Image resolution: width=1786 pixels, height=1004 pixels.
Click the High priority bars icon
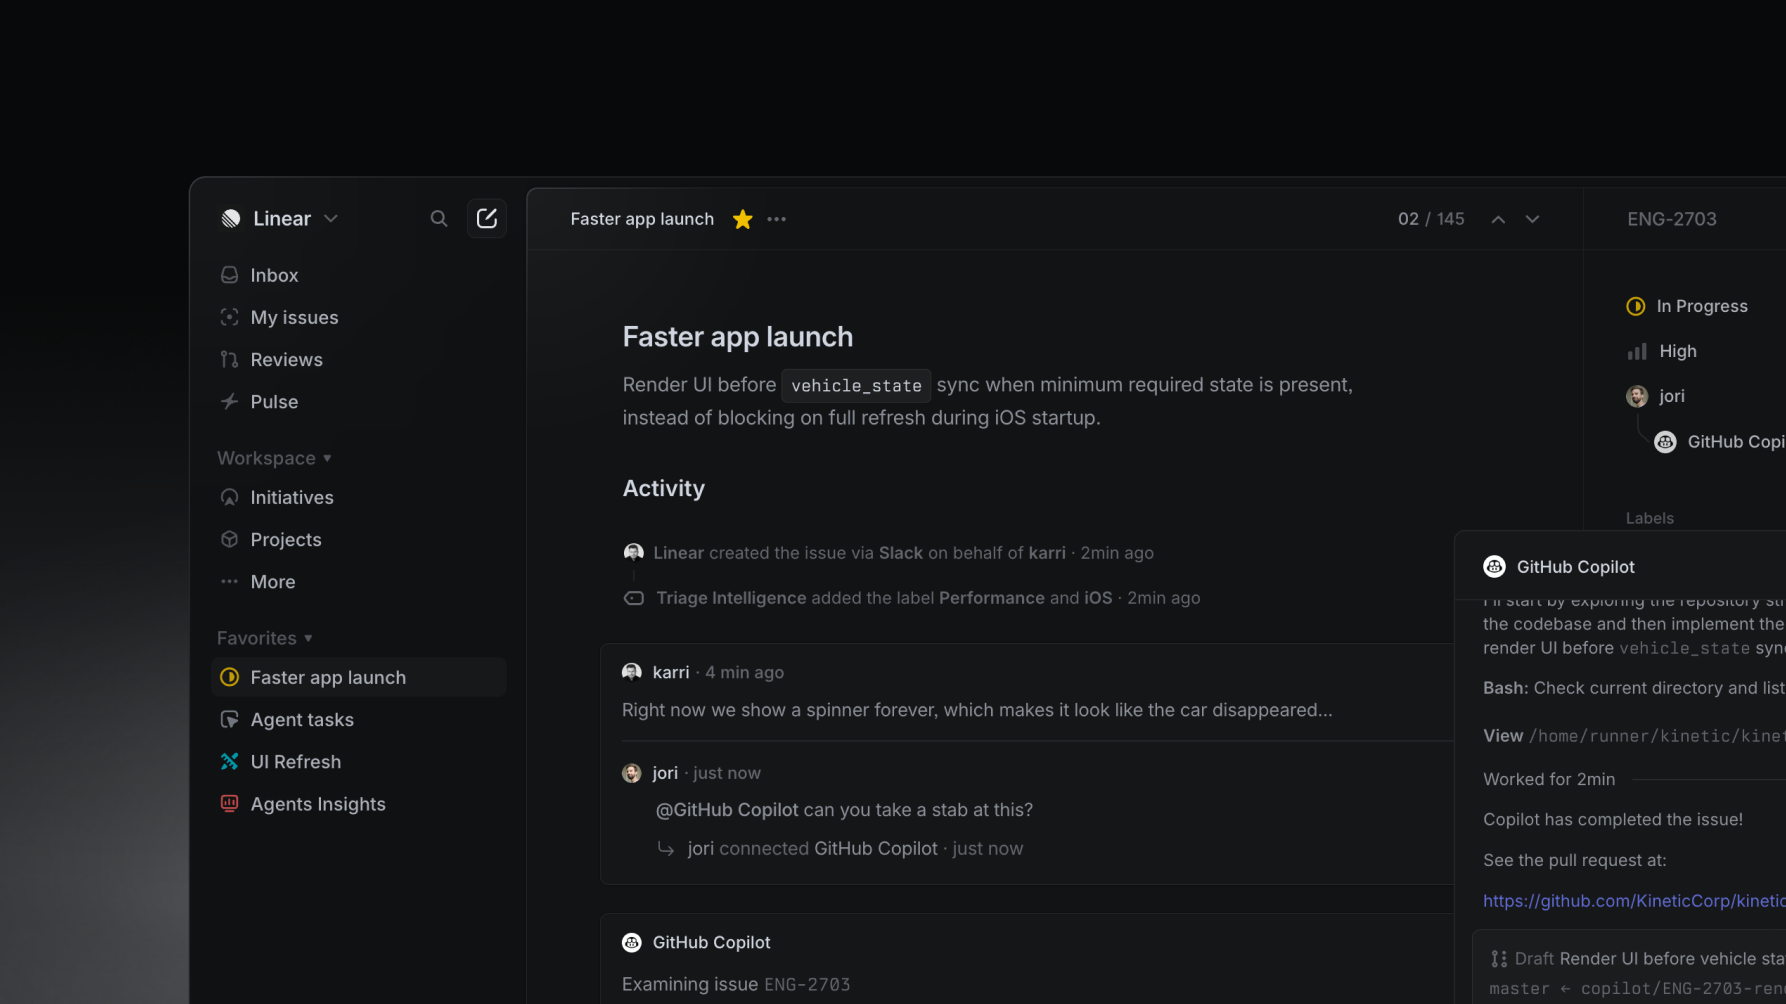(x=1637, y=351)
